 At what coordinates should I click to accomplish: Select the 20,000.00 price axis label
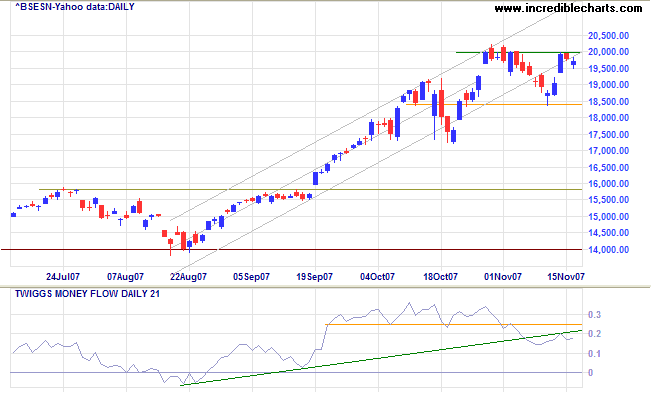[x=608, y=52]
